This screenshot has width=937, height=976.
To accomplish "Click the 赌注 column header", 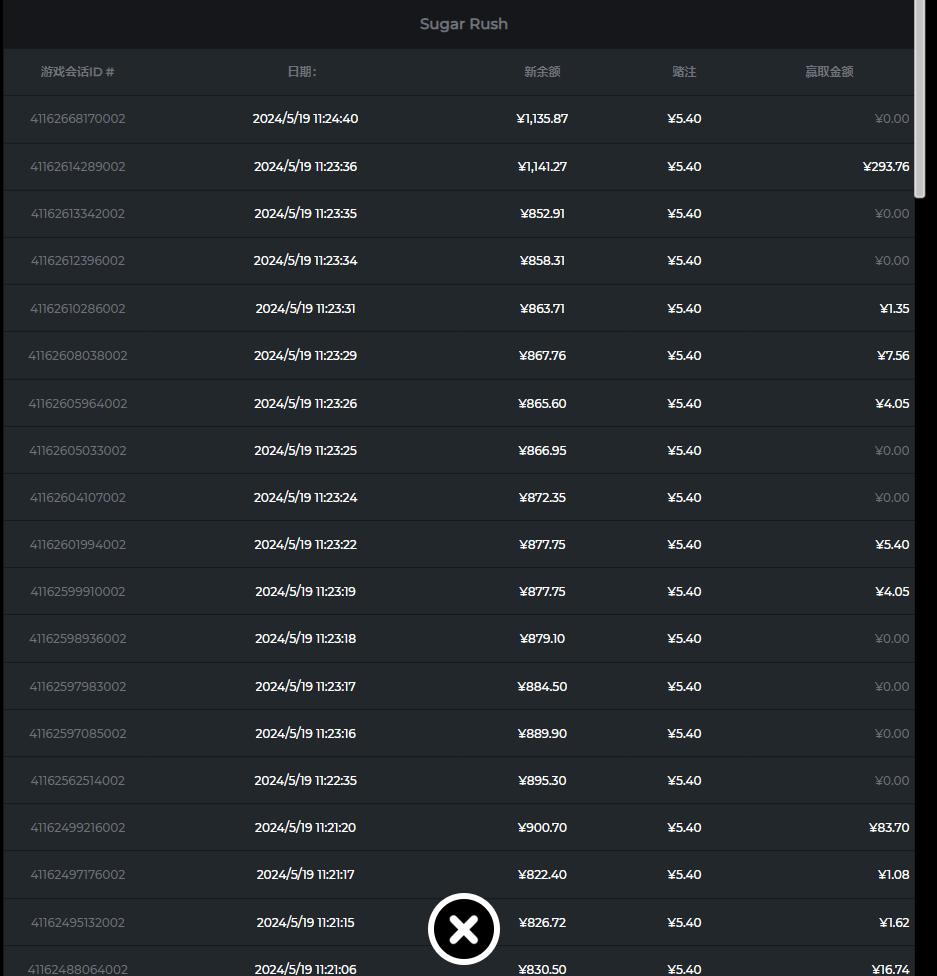I will pyautogui.click(x=684, y=72).
